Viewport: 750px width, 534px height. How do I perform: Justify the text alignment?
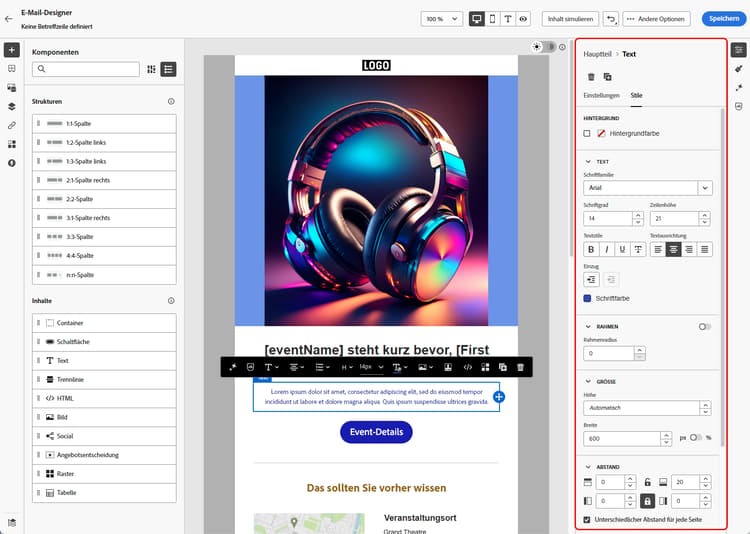tap(705, 249)
